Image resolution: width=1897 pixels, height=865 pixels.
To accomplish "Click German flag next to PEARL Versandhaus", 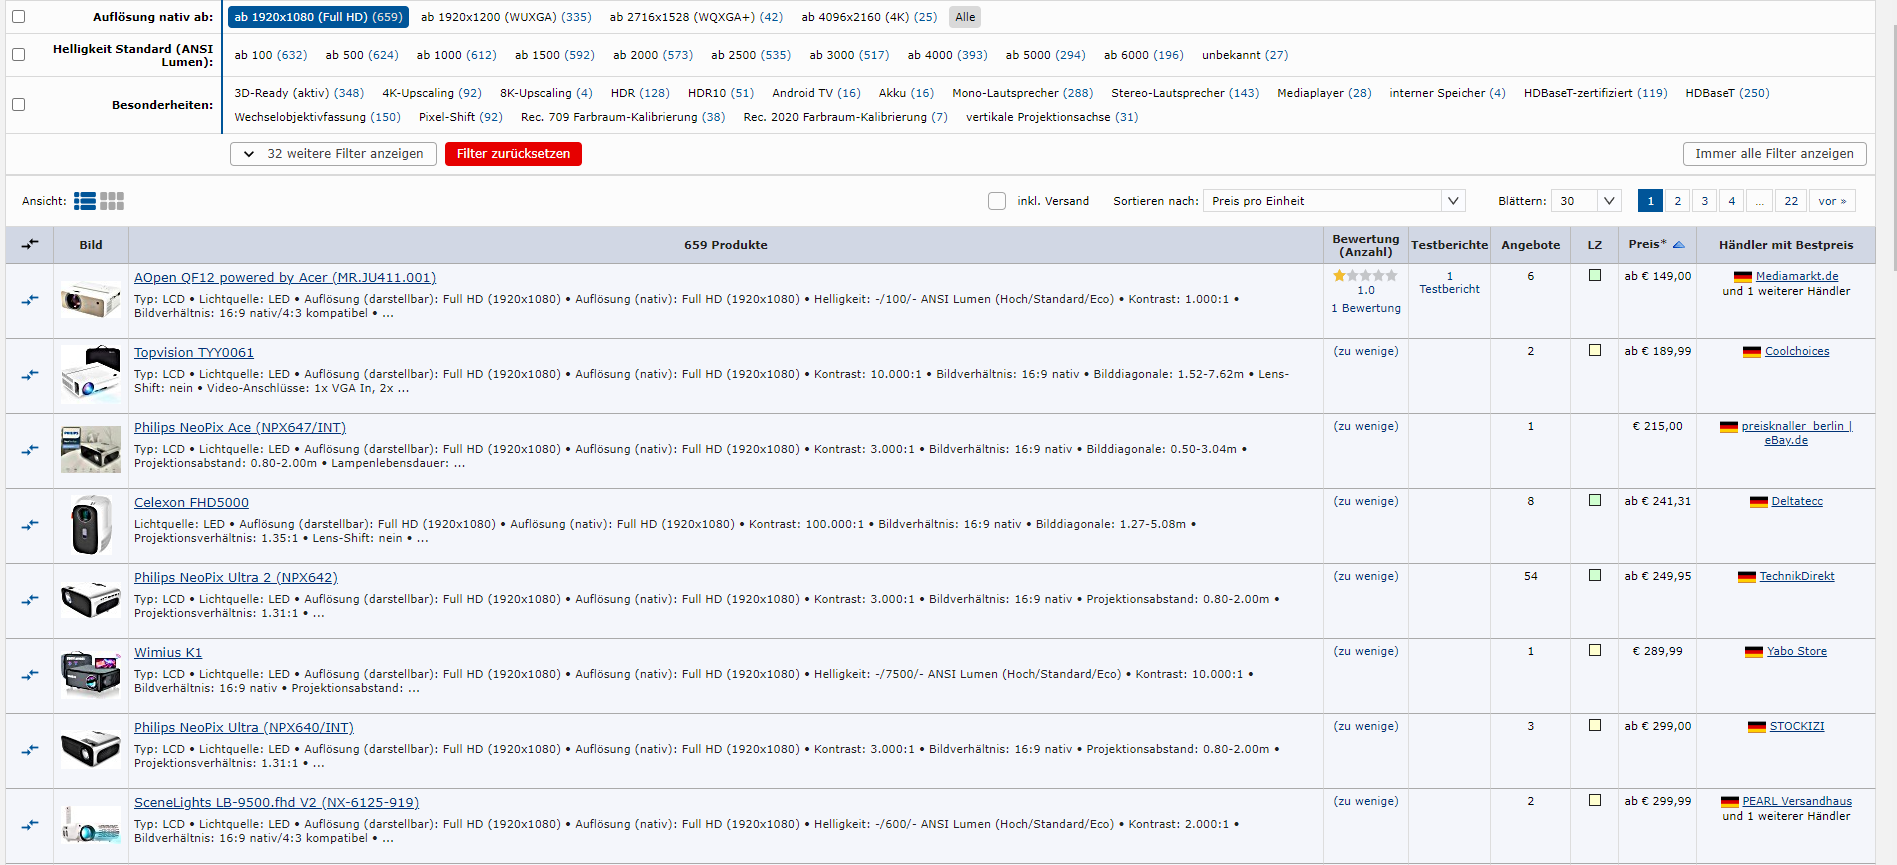I will (1730, 802).
